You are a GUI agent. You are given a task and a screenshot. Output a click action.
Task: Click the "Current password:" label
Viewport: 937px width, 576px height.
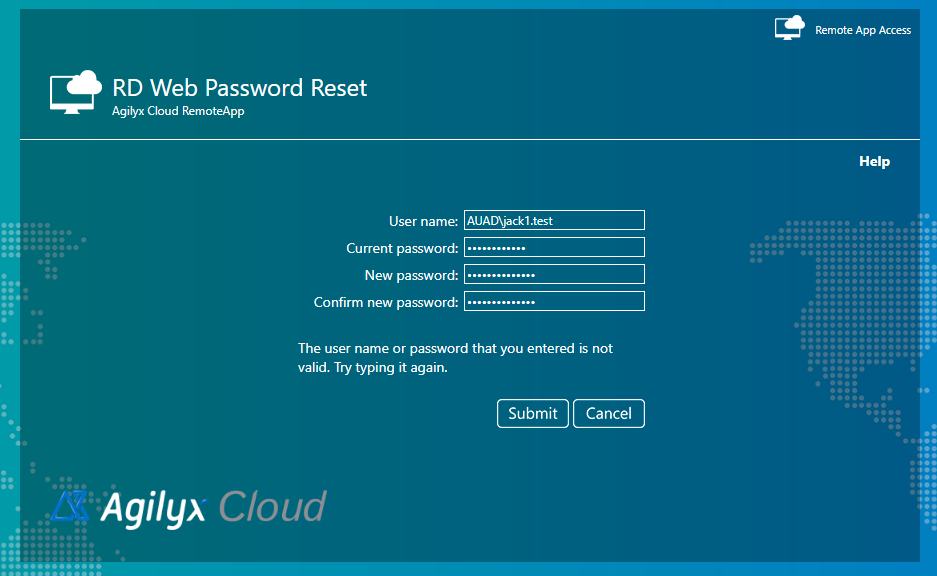(402, 248)
